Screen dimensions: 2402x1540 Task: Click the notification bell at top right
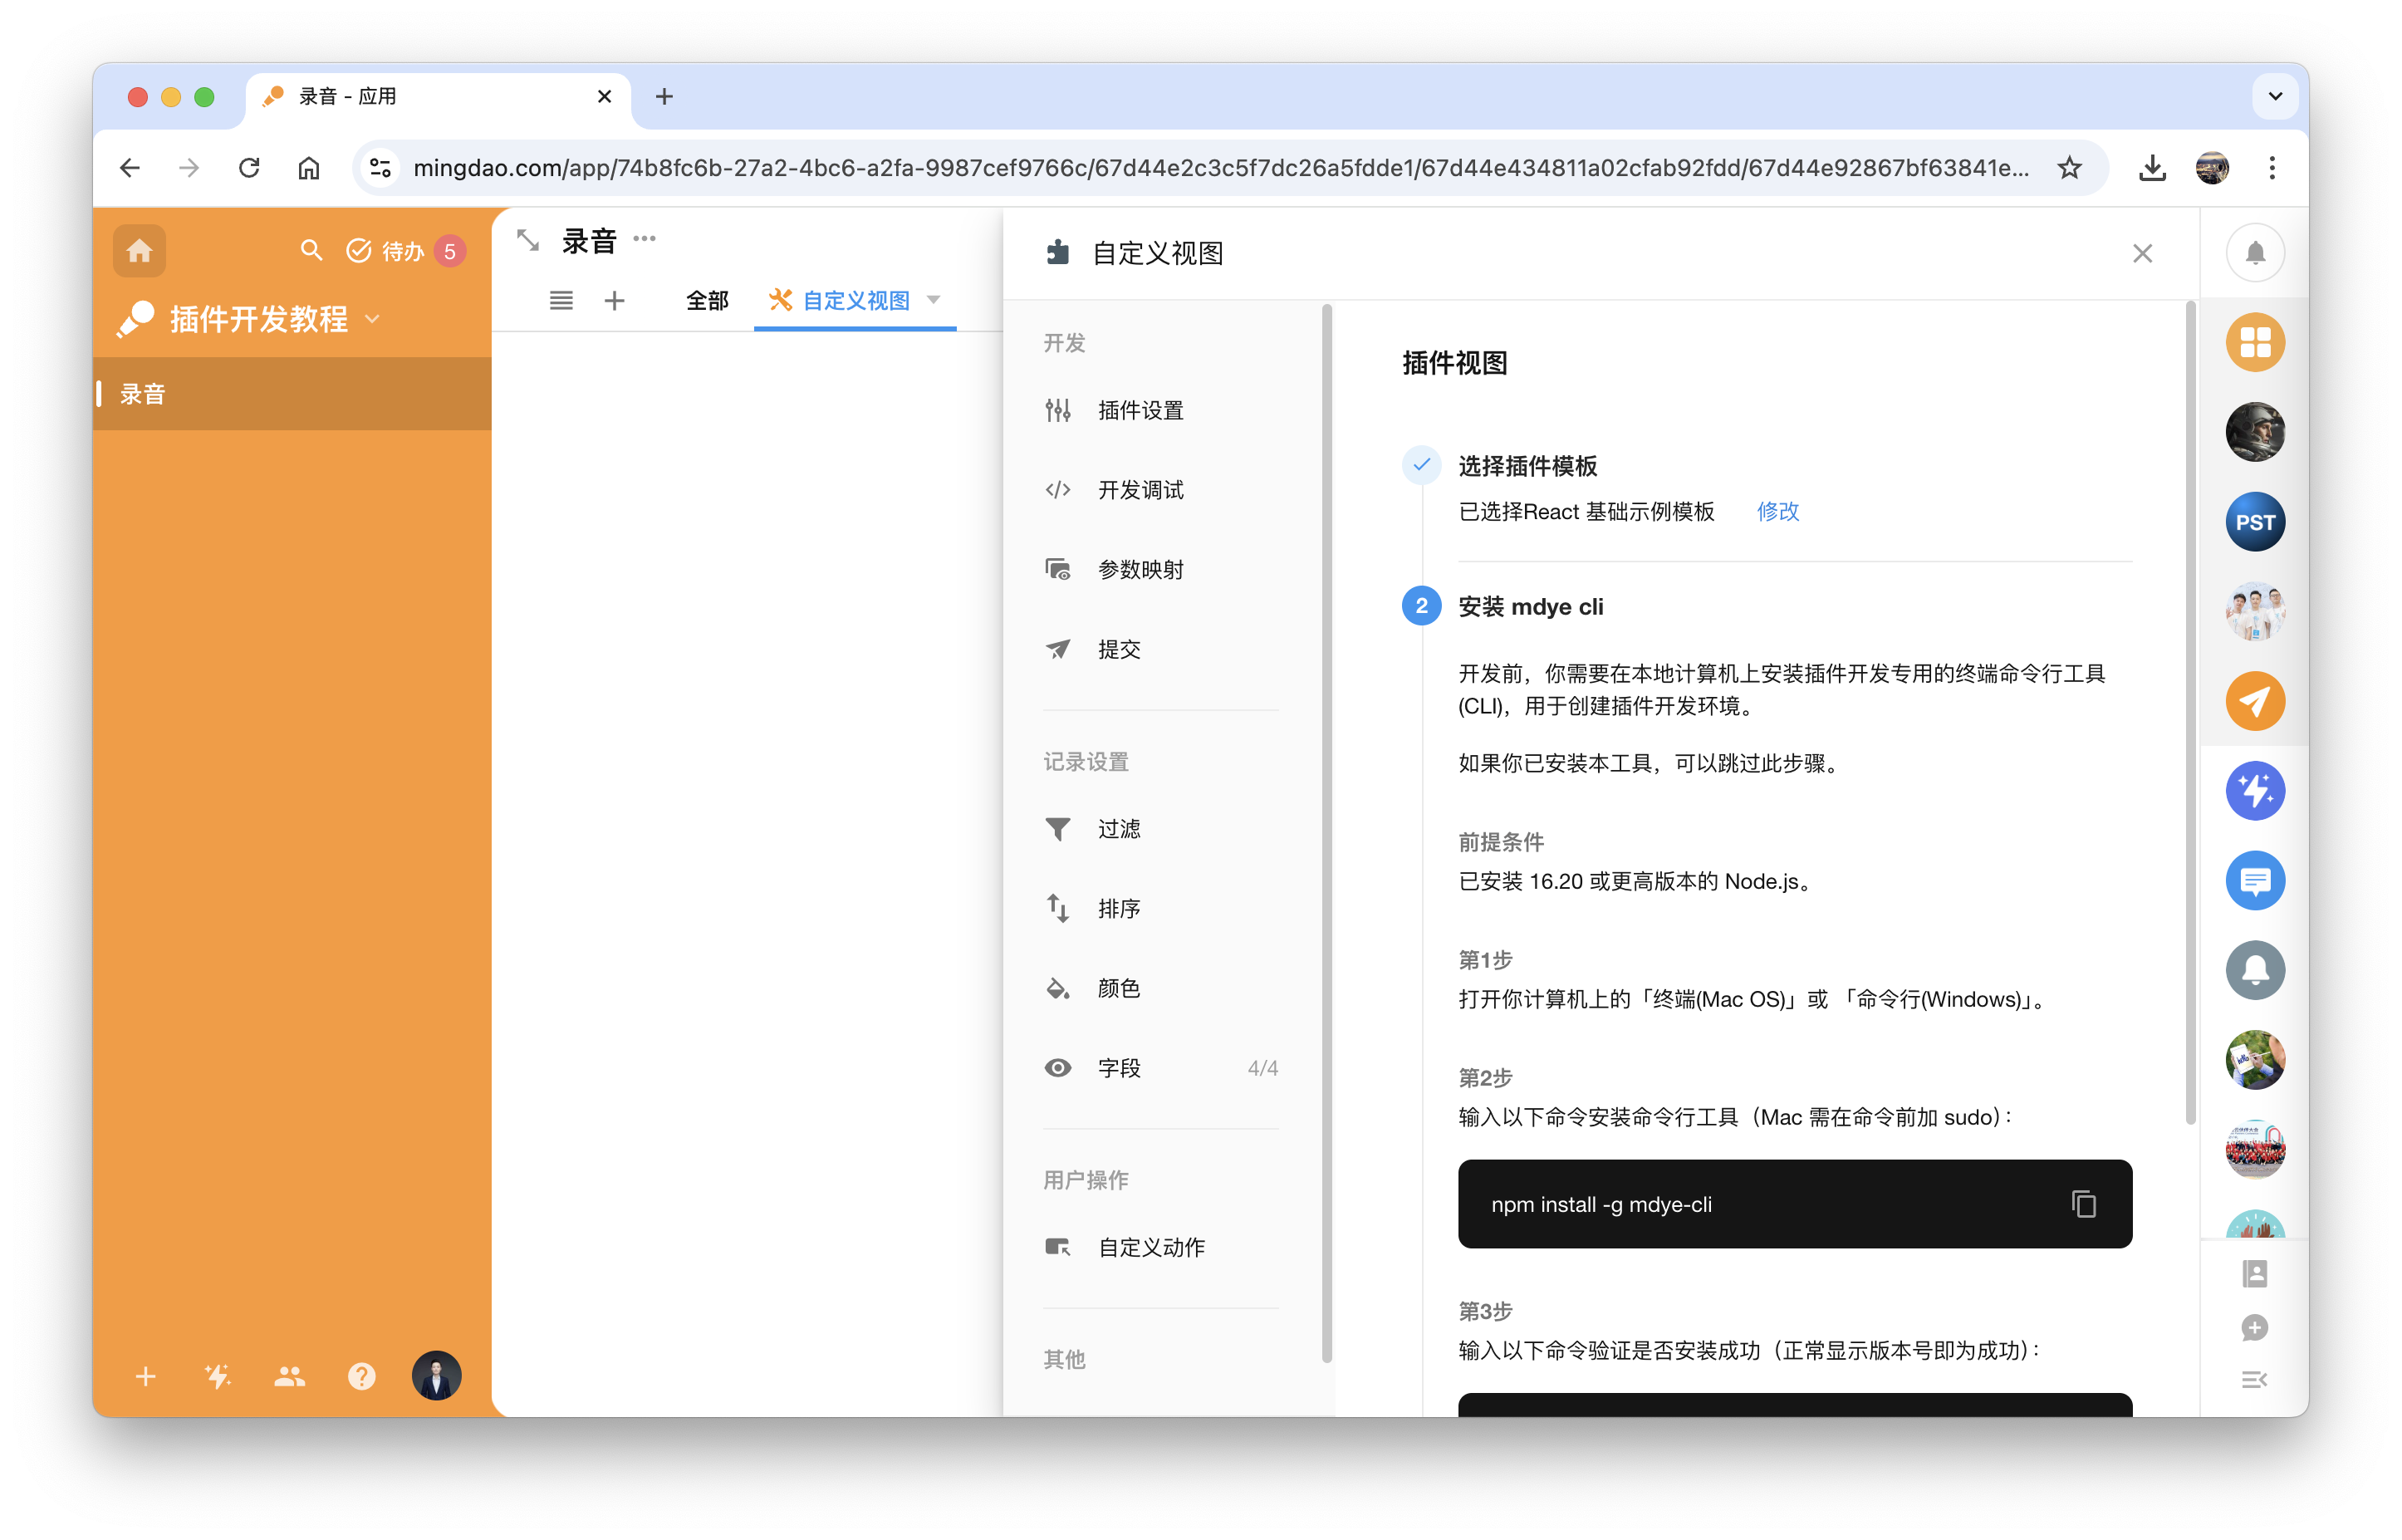(2254, 253)
